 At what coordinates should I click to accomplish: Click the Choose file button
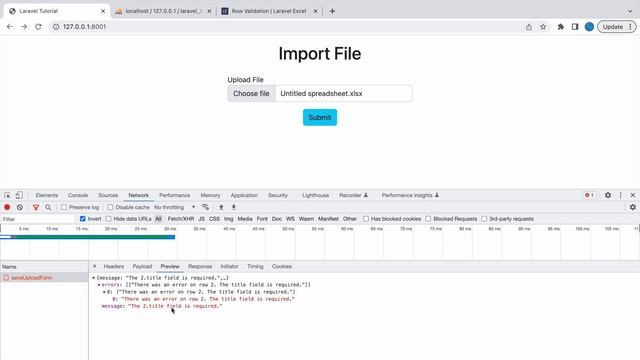tap(251, 93)
